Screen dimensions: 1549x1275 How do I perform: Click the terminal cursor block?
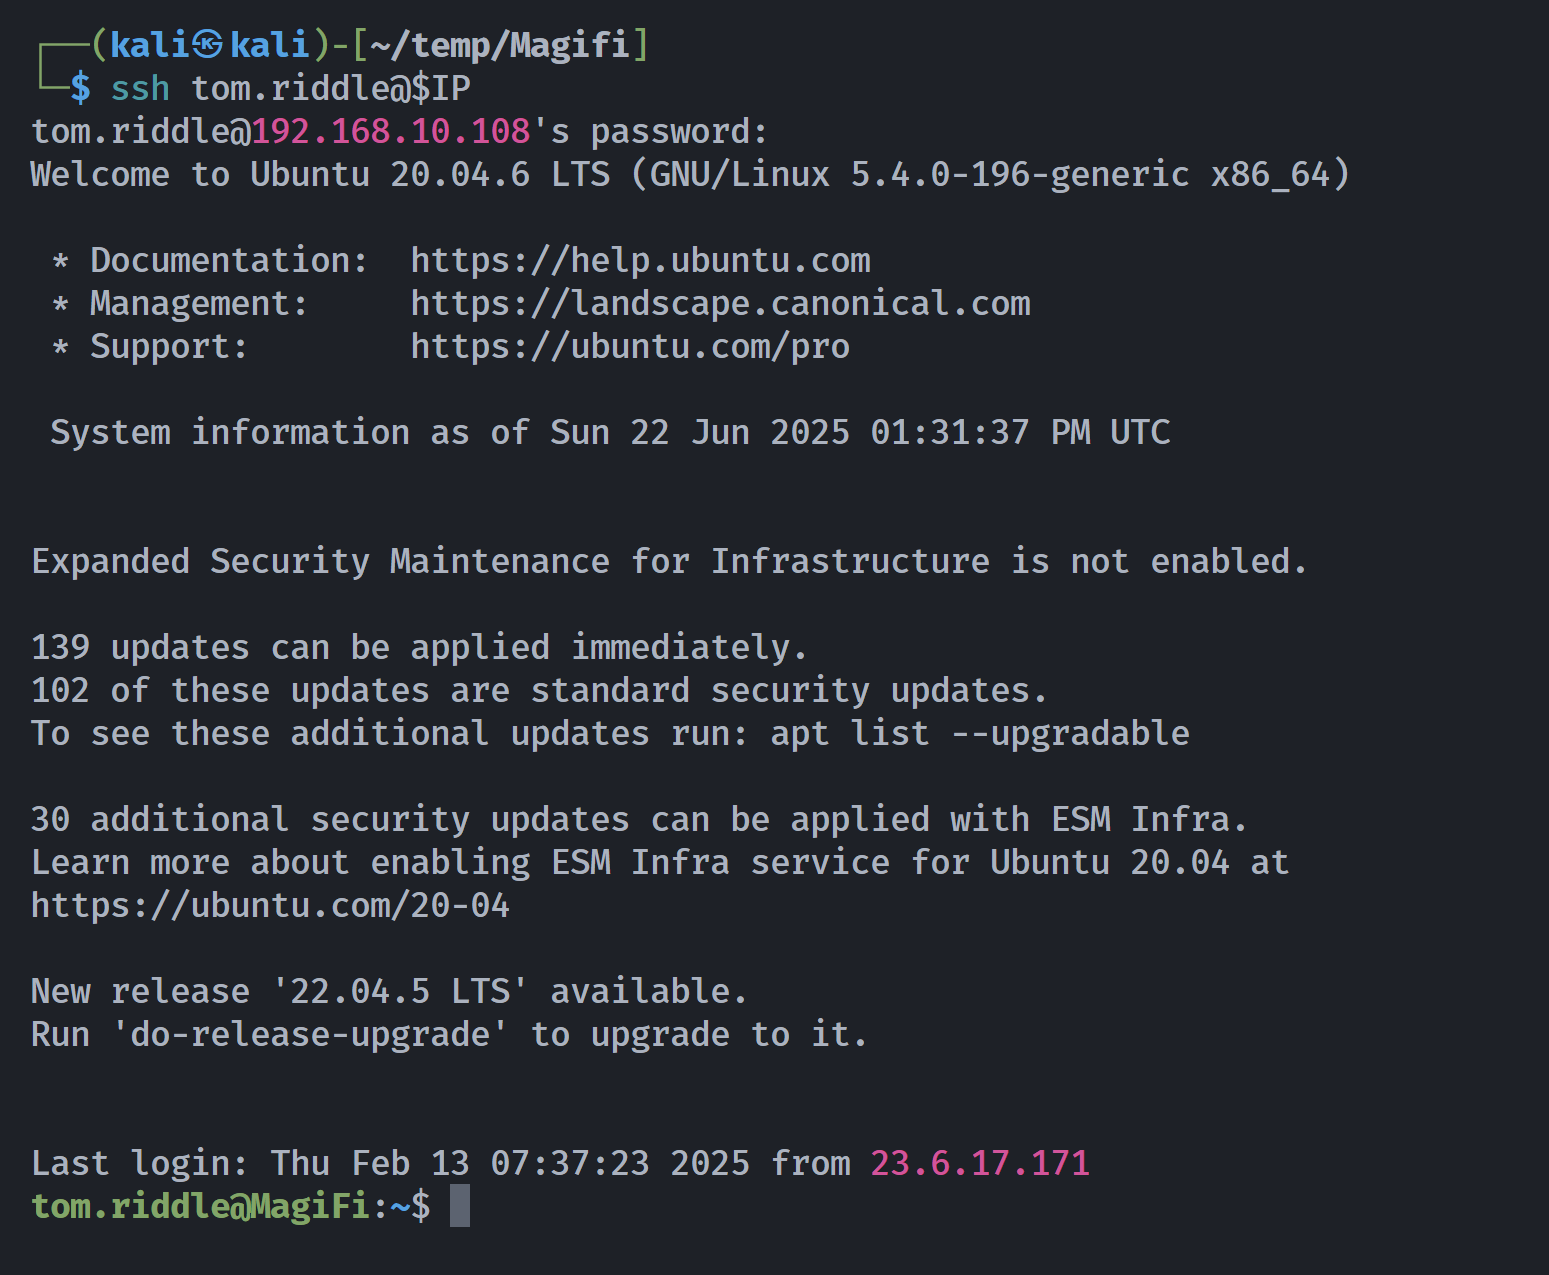click(460, 1205)
